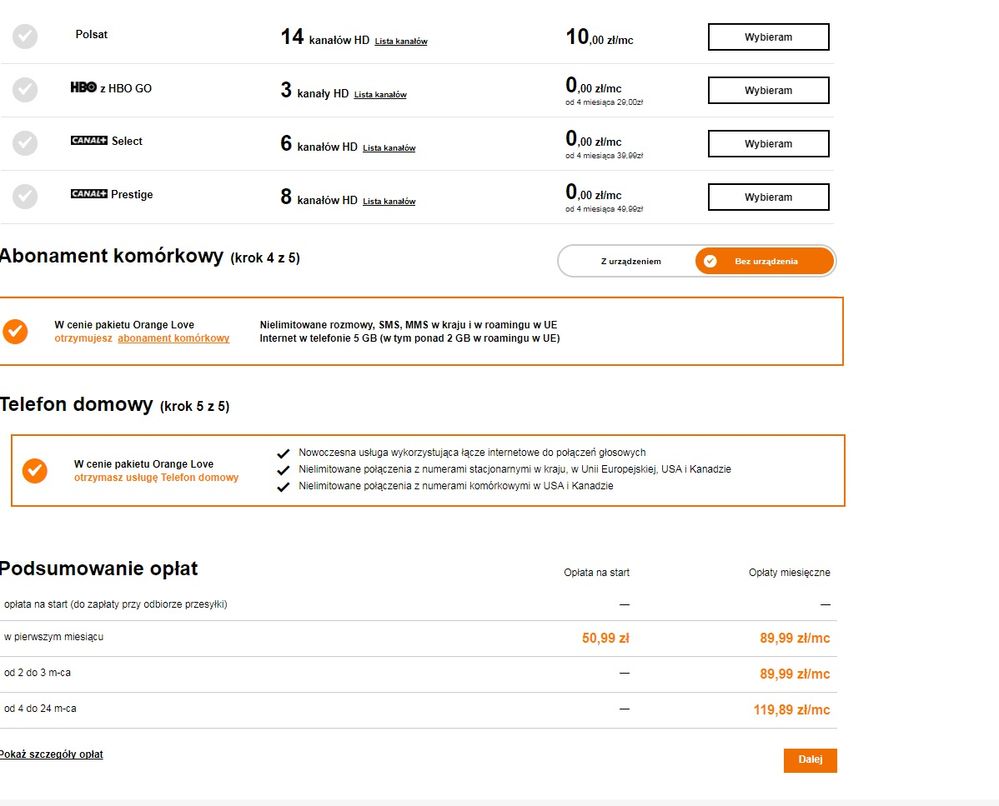Select the HBO z HBO GO package checkmark
The height and width of the screenshot is (806, 999).
coord(25,90)
